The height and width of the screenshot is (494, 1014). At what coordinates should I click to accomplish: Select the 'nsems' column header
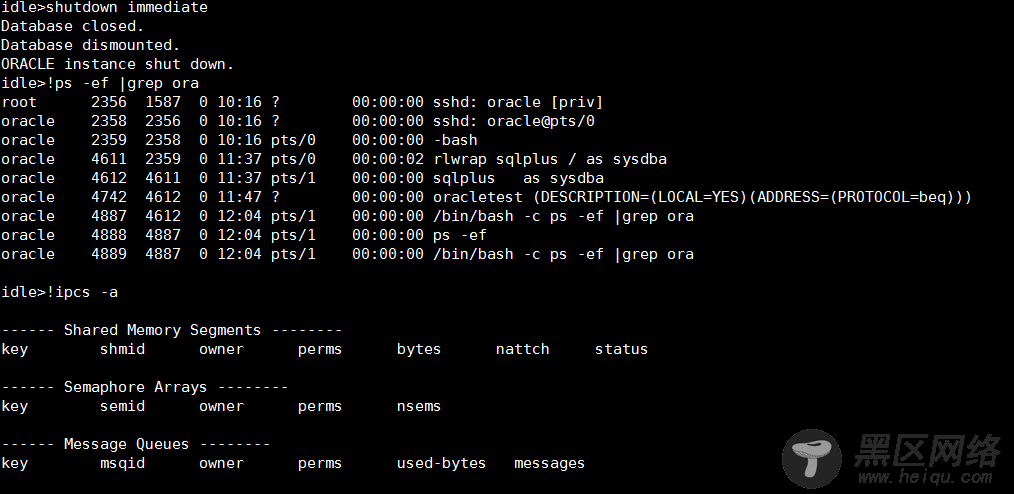tap(418, 406)
